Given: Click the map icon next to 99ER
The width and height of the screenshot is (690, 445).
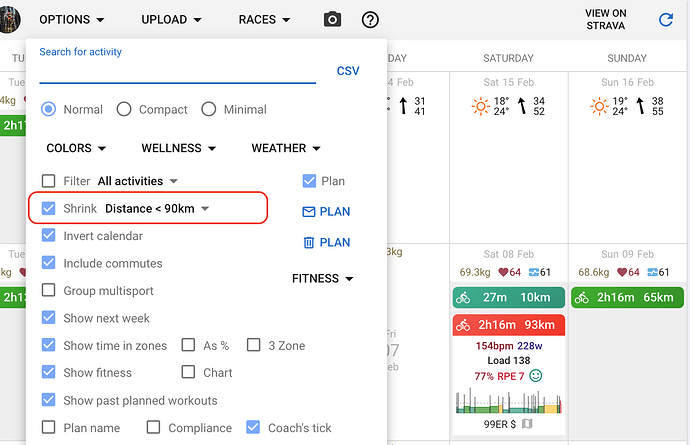Looking at the screenshot, I should [527, 424].
